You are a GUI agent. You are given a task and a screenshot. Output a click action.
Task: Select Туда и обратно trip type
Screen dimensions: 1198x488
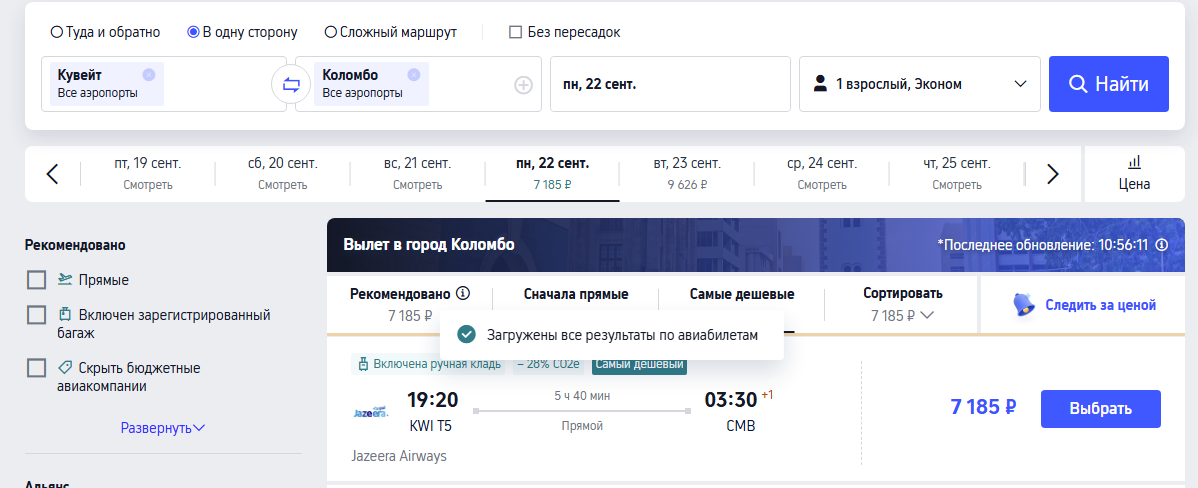105,32
